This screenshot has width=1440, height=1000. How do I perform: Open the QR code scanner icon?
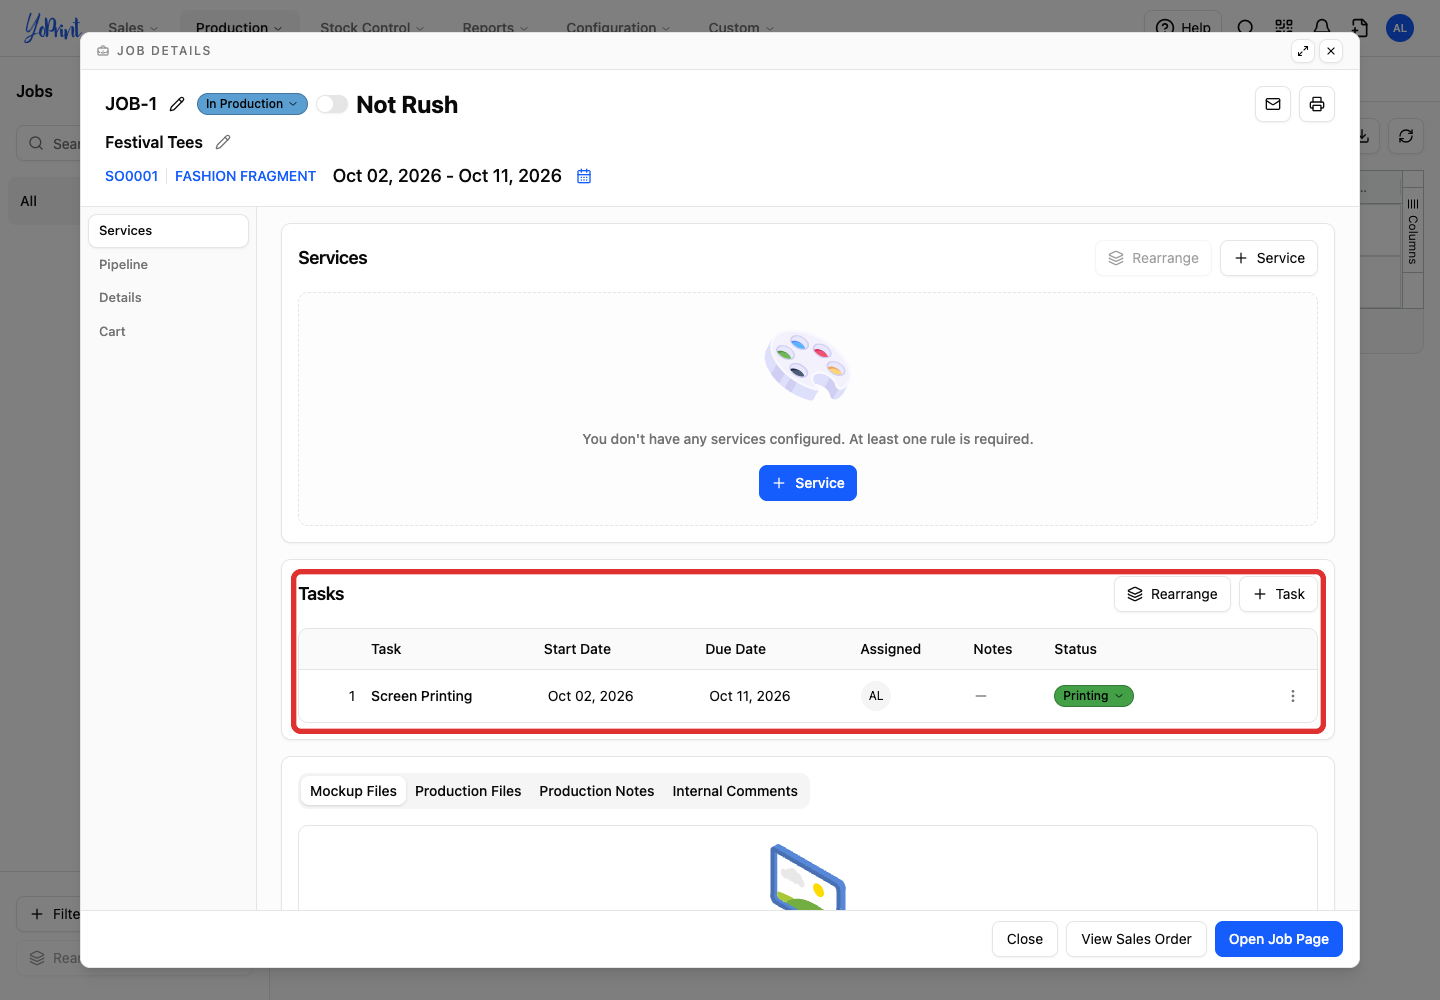pyautogui.click(x=1284, y=27)
